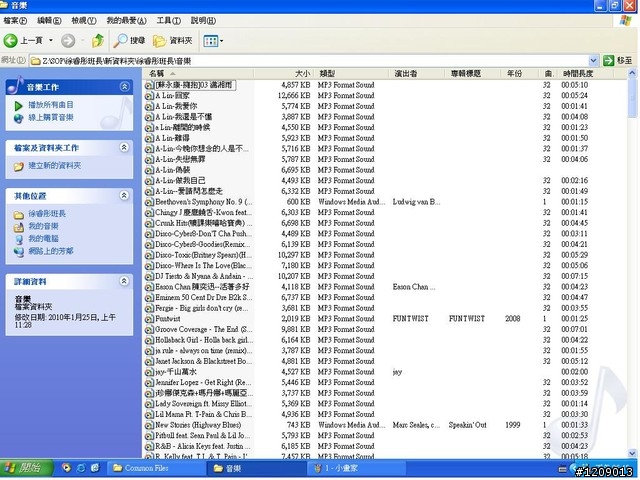Viewport: 640px width, 480px height.
Task: Click the globe icon for 線上購買音樂
Action: pyautogui.click(x=18, y=118)
